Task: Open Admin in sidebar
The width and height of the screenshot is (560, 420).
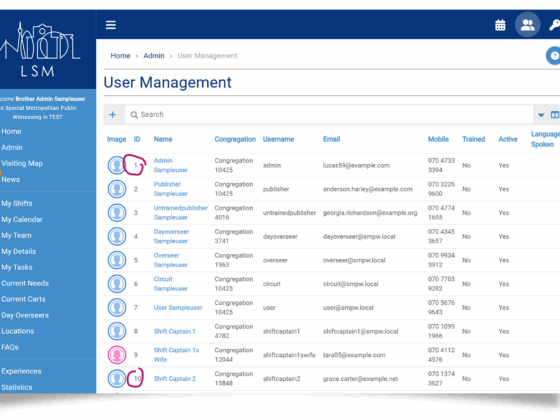Action: pos(12,148)
